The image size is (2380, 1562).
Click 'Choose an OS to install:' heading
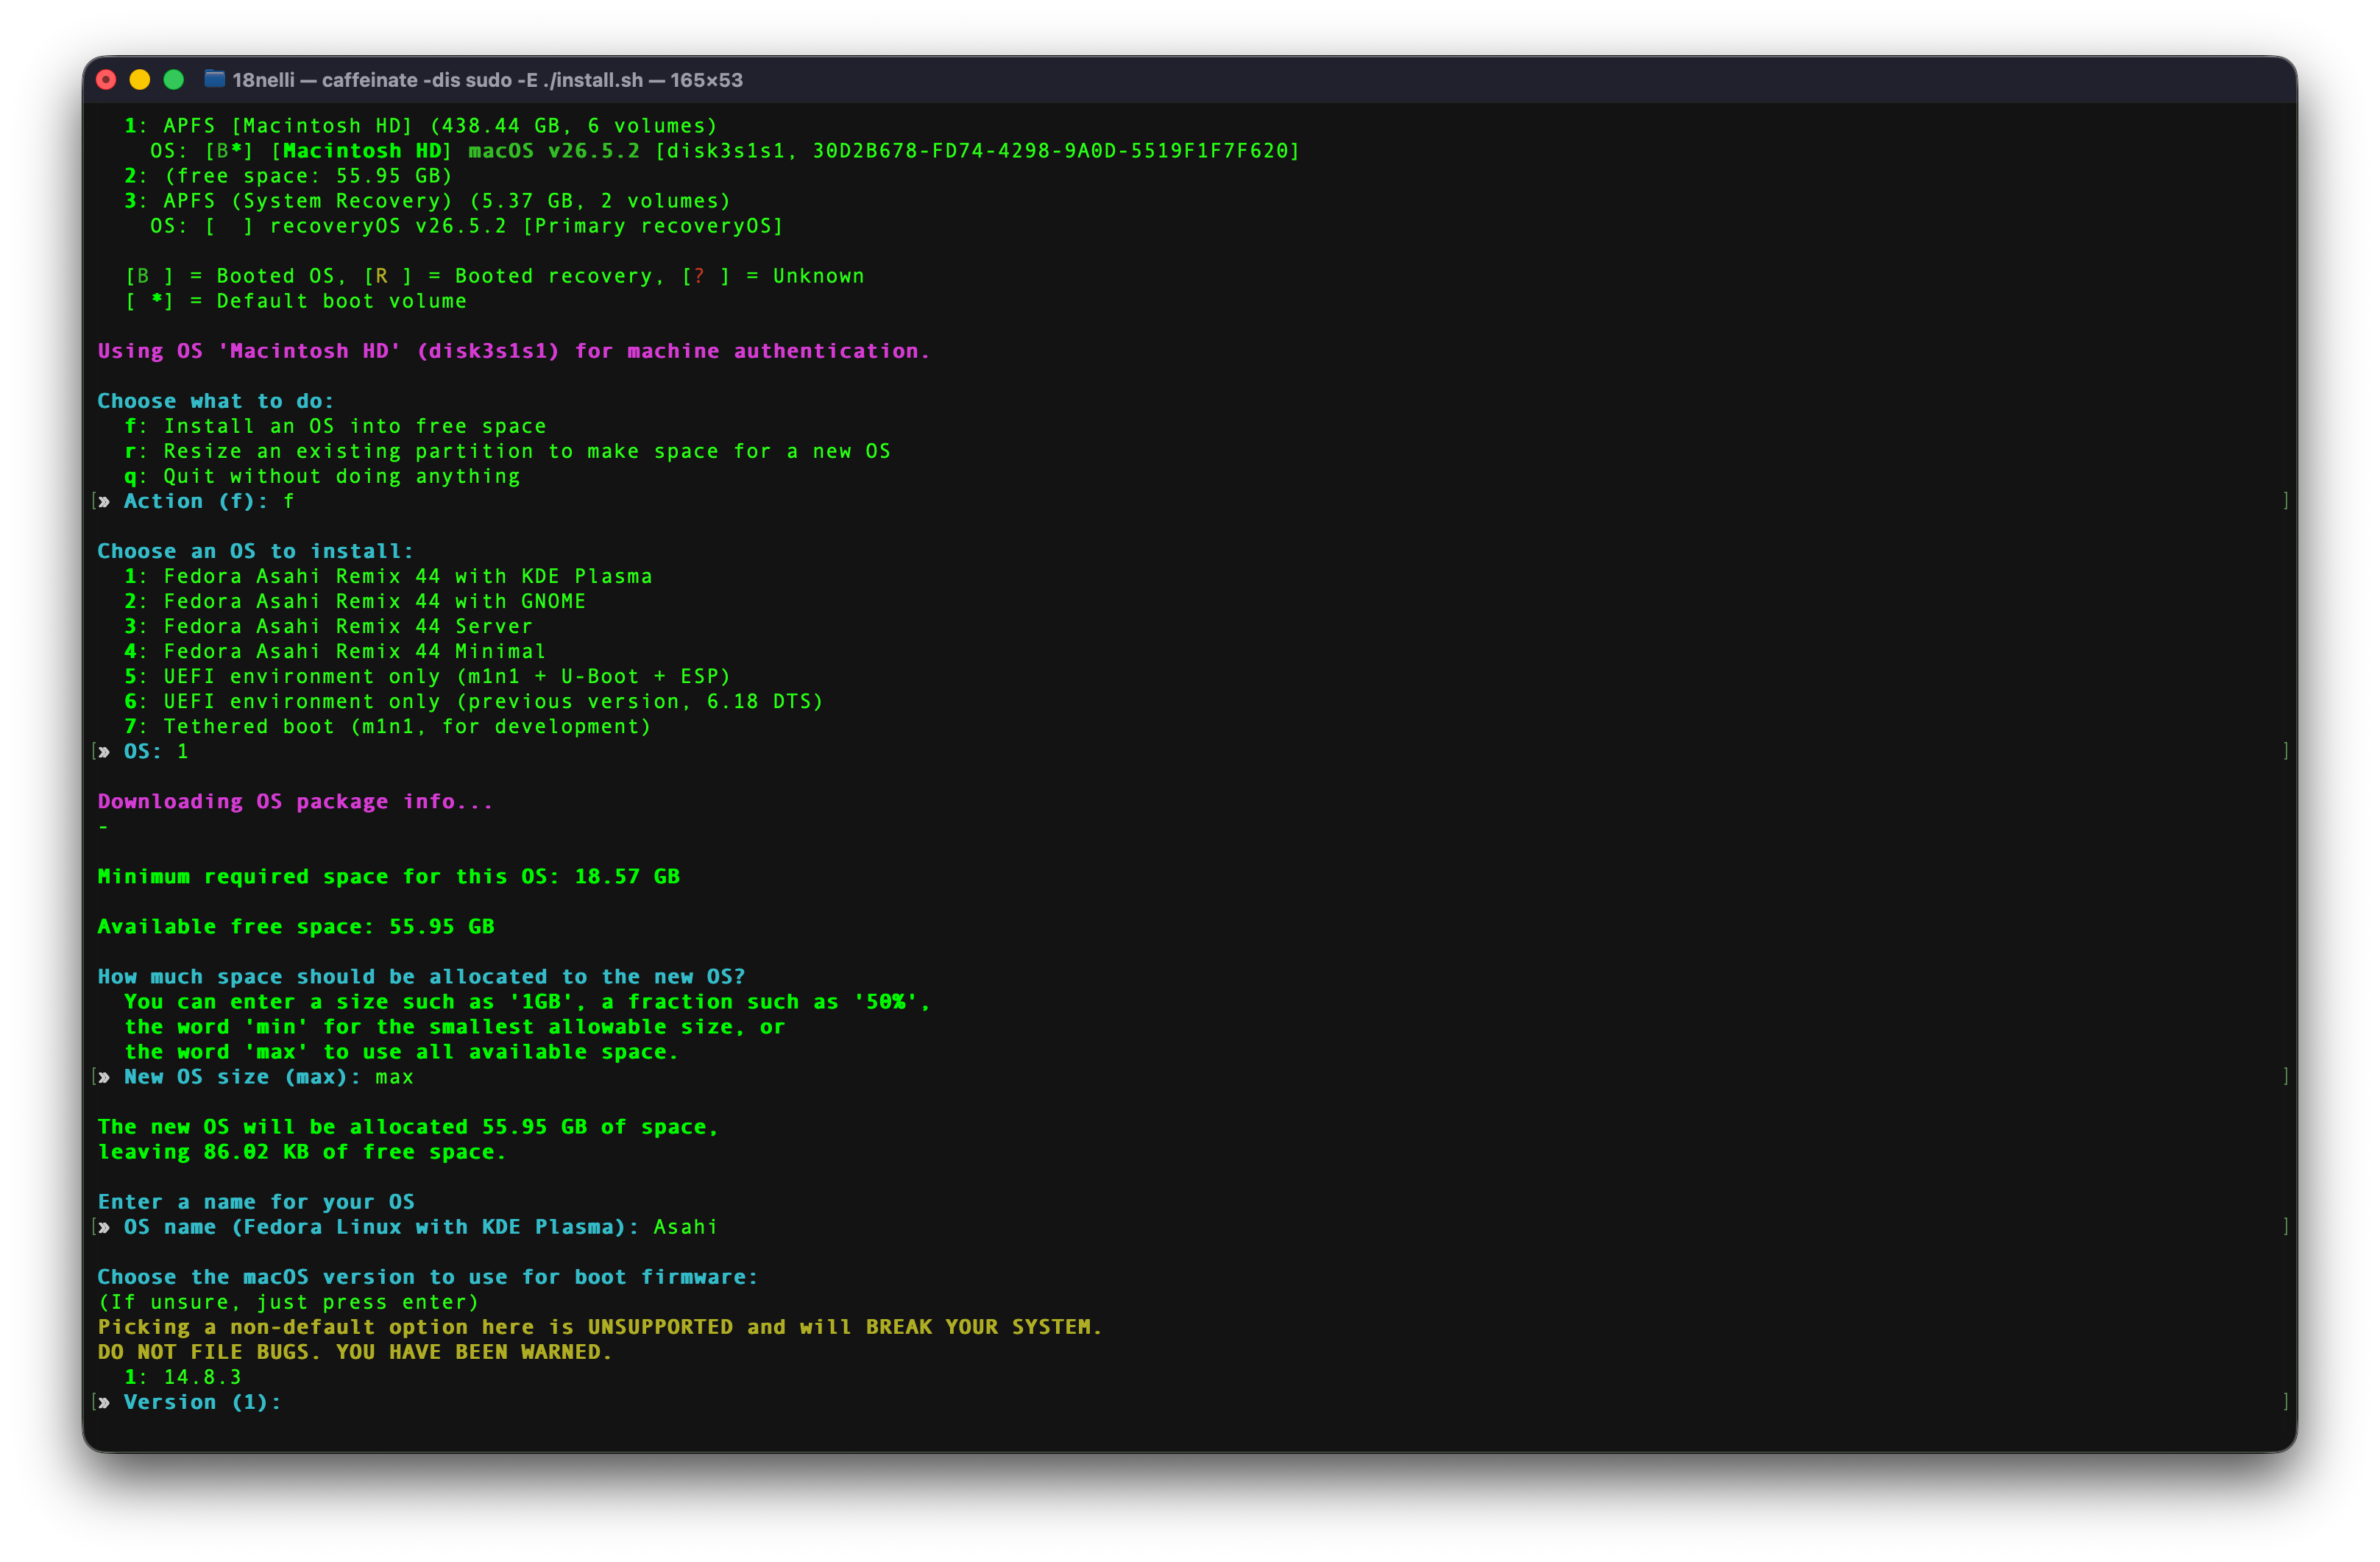pos(255,551)
